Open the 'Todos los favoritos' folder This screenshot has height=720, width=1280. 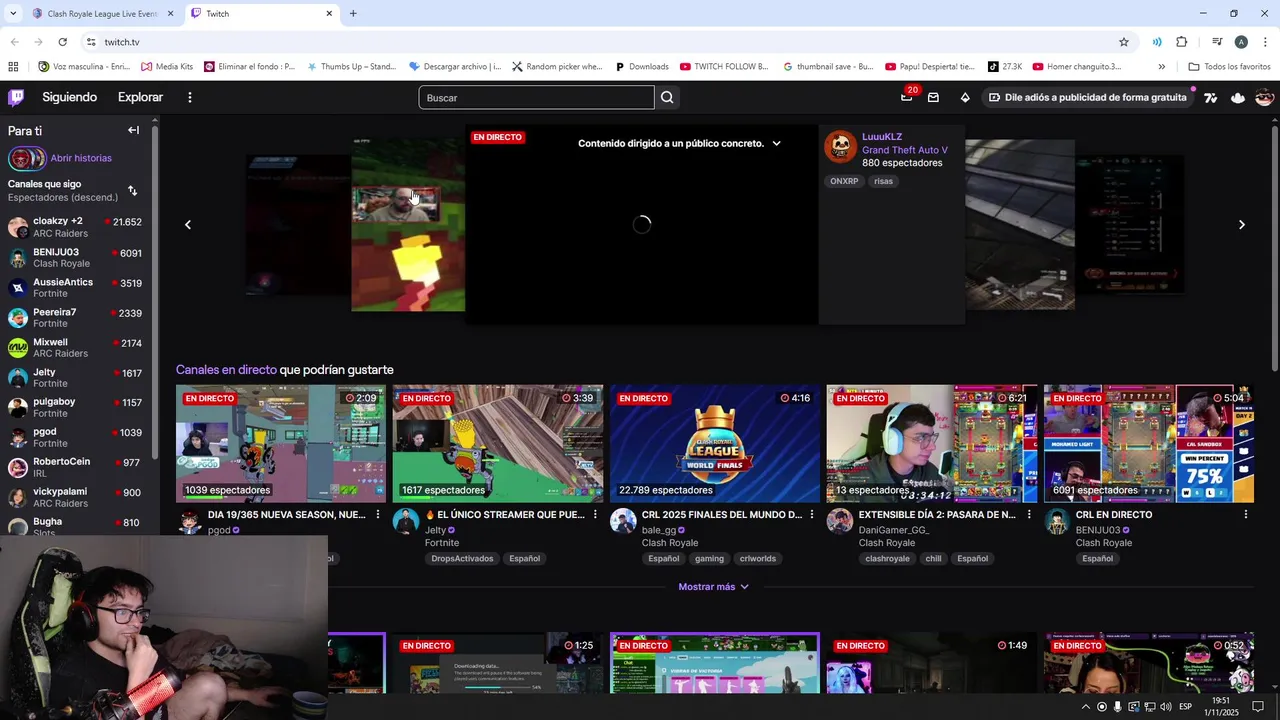coord(1229,67)
